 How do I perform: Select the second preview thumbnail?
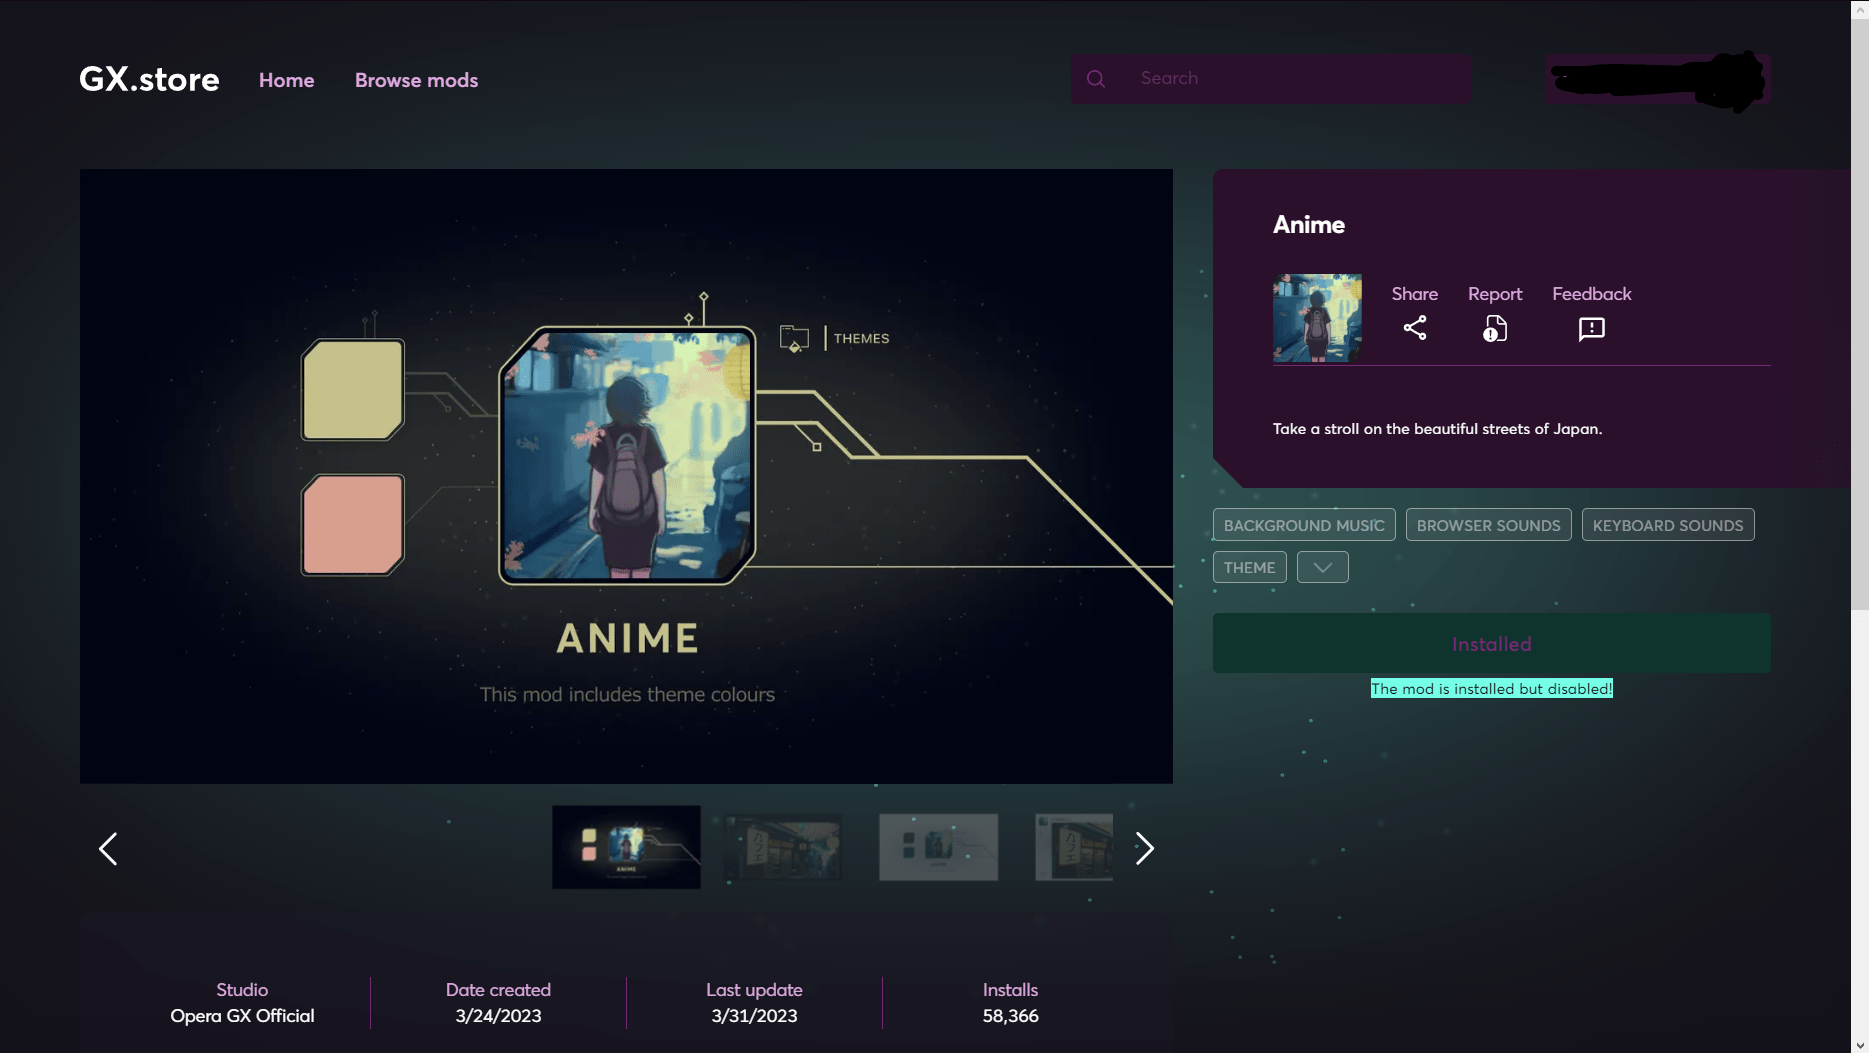[x=782, y=847]
